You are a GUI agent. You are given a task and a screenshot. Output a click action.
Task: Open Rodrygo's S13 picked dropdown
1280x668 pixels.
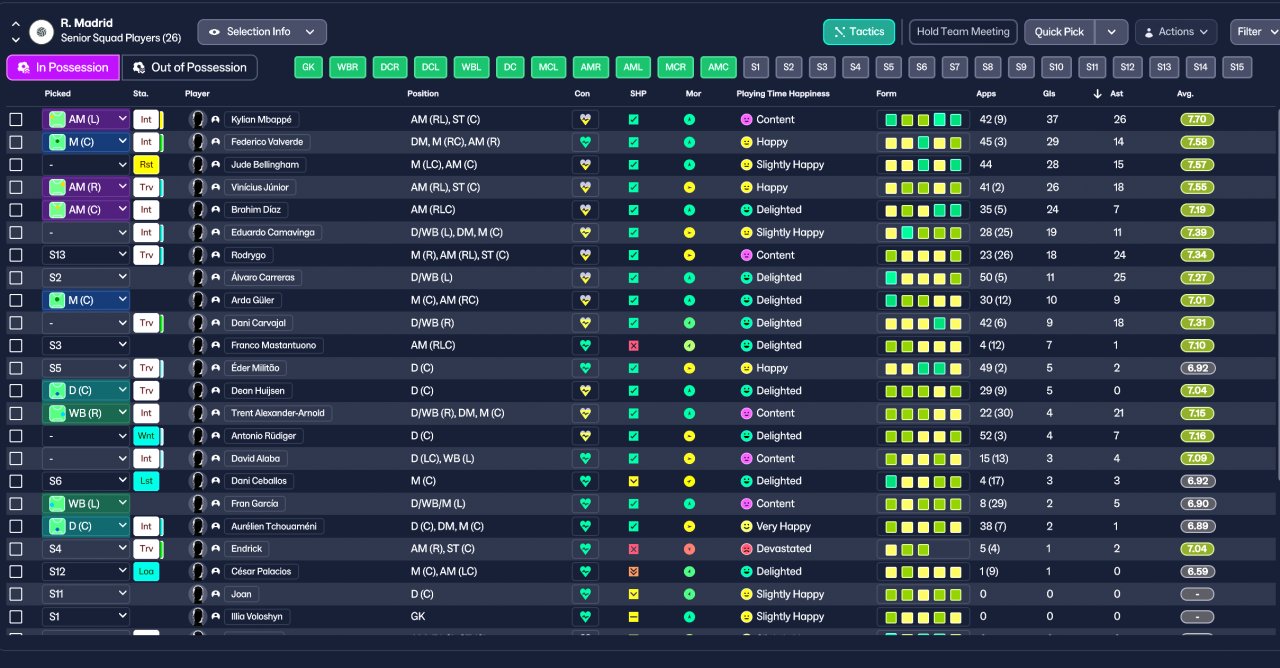pos(87,255)
